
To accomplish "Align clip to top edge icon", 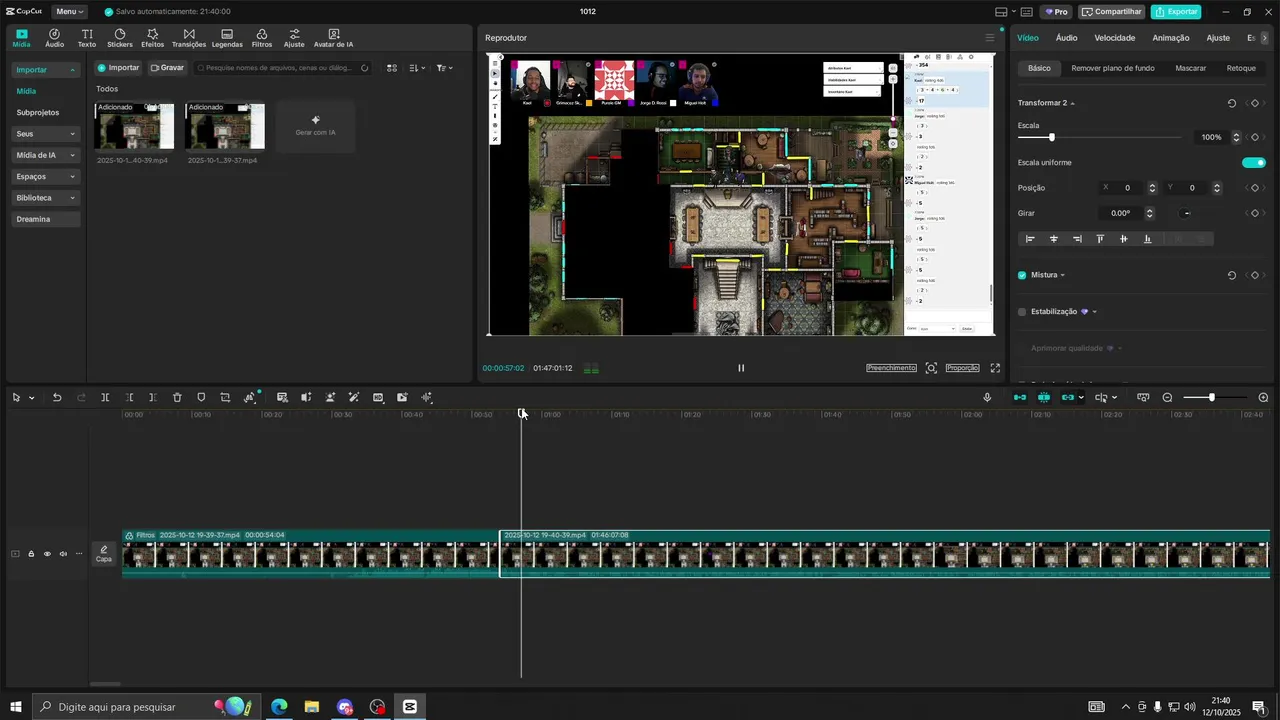I will point(1100,239).
